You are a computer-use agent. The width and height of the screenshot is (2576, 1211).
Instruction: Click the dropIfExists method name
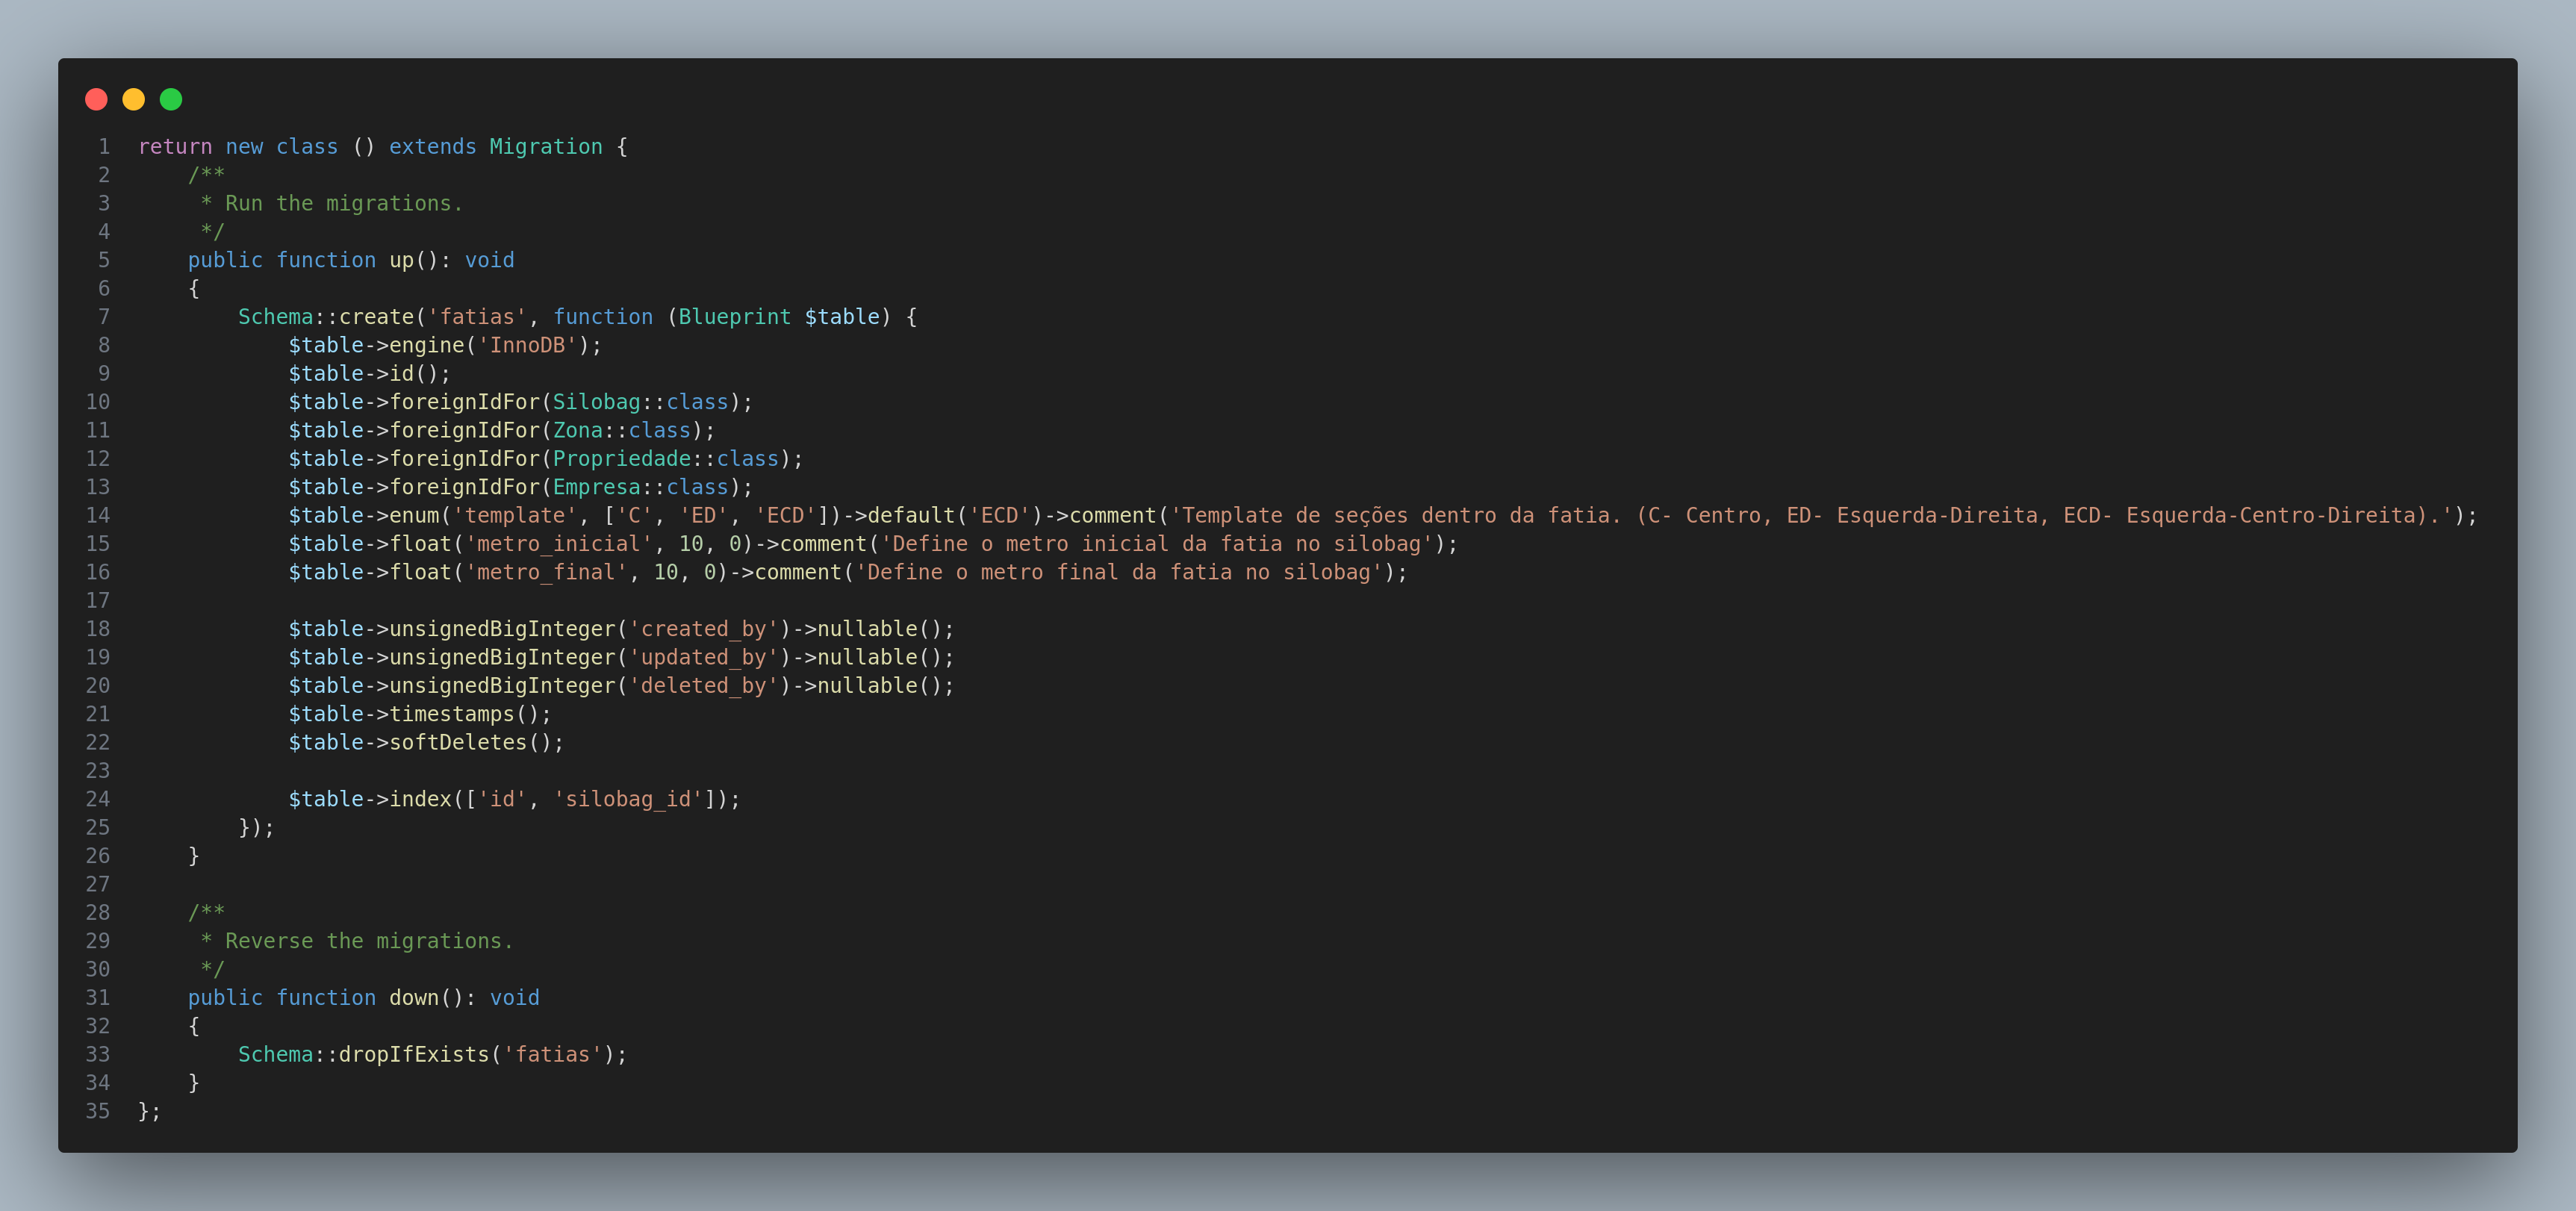[414, 1055]
